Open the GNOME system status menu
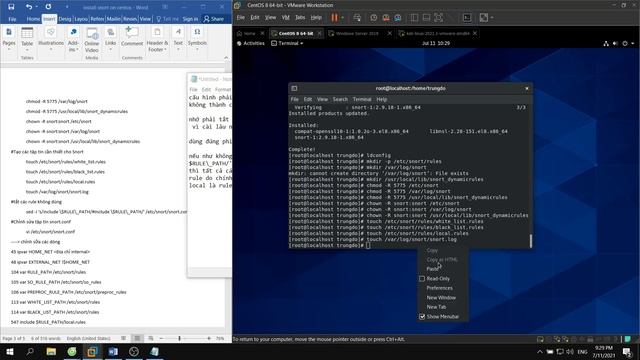The image size is (640, 360). pos(619,43)
